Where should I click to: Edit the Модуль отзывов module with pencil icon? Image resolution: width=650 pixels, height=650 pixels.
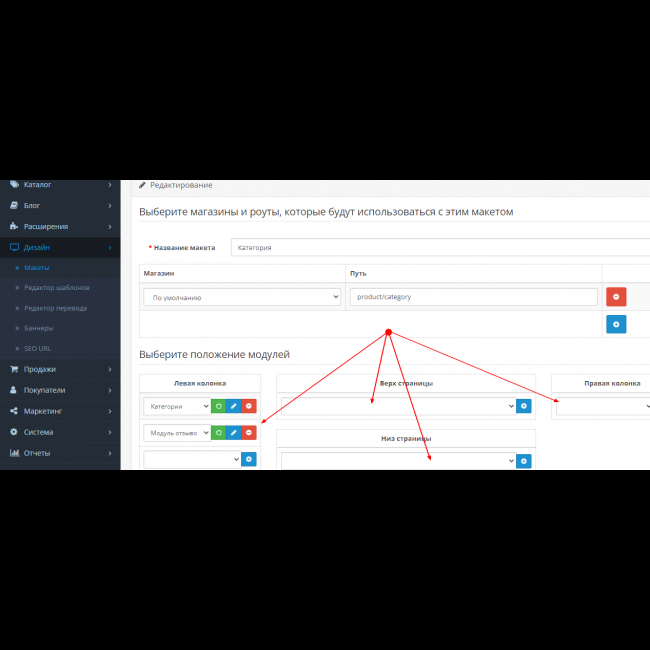[233, 432]
